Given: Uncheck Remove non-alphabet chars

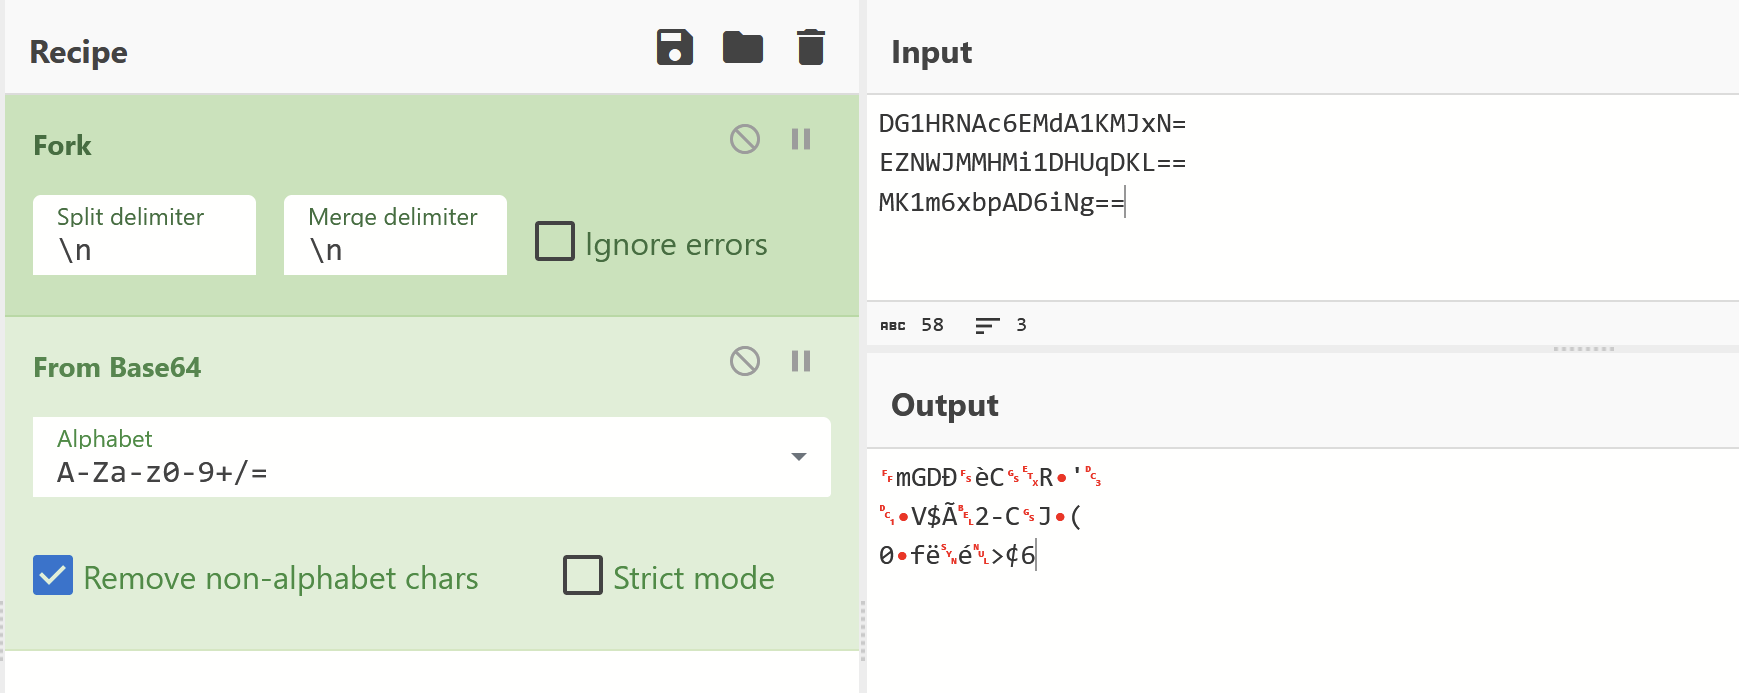Looking at the screenshot, I should [52, 575].
